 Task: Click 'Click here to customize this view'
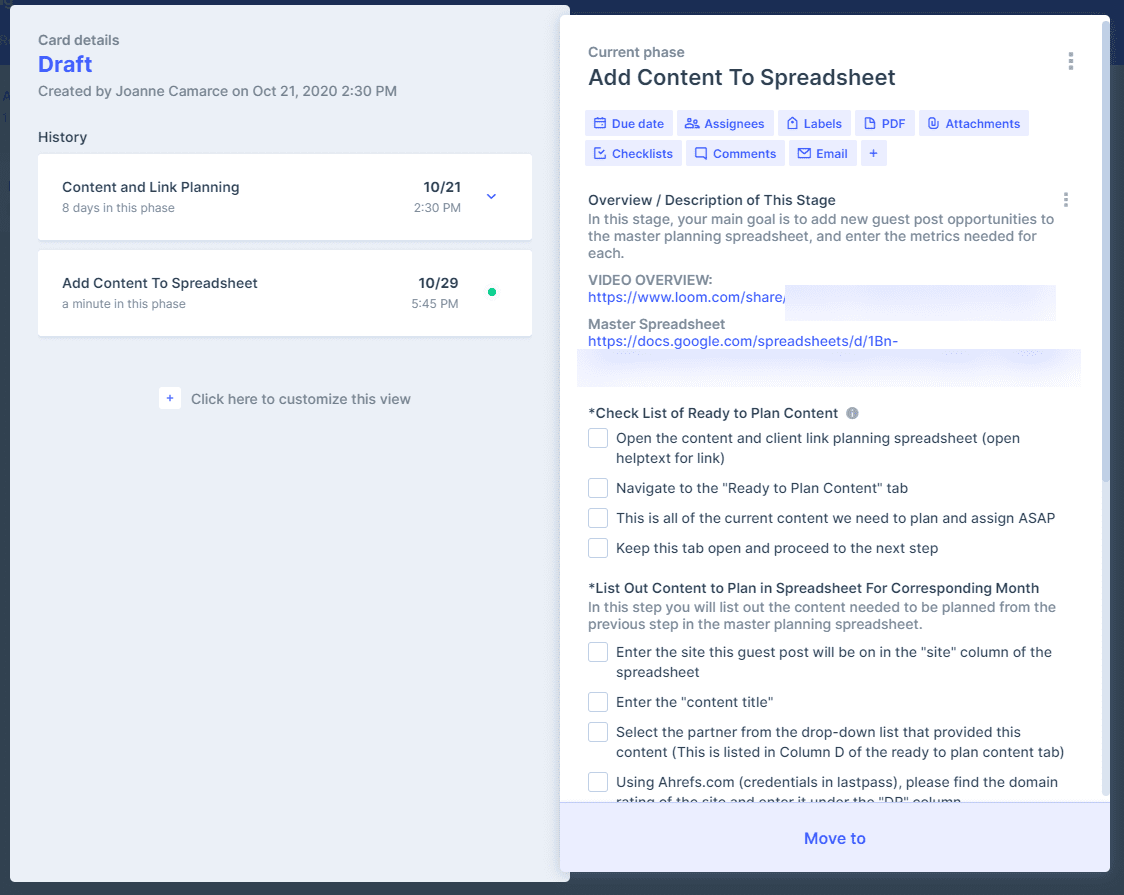[300, 399]
